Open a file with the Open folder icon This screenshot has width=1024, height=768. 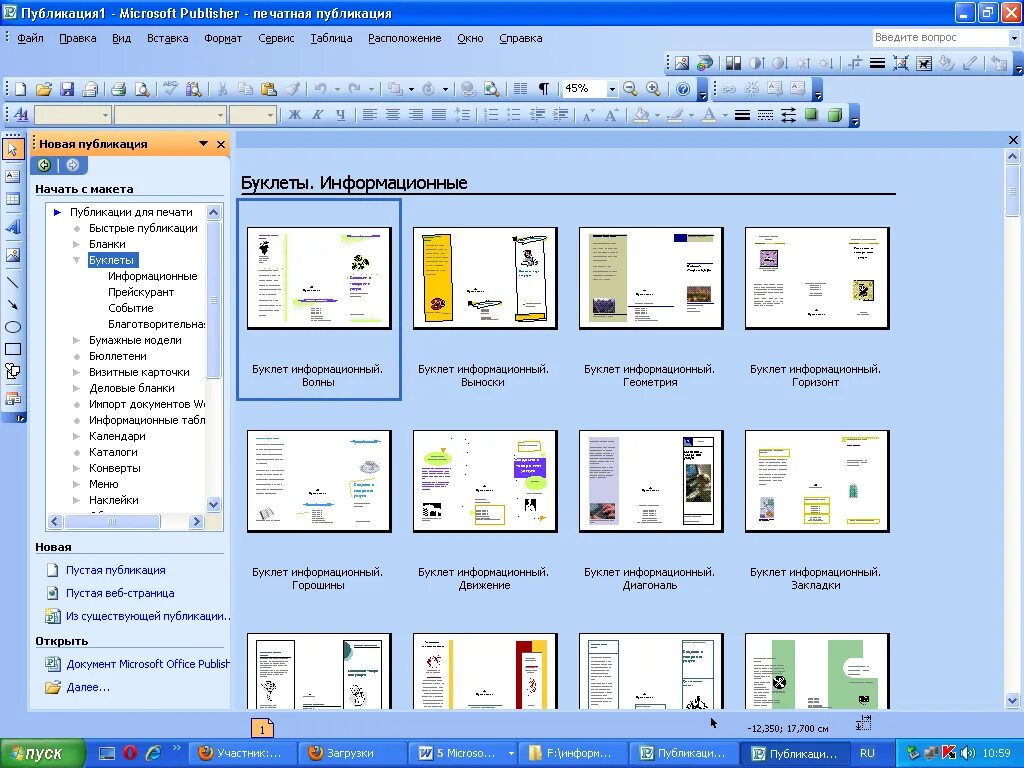coord(44,89)
